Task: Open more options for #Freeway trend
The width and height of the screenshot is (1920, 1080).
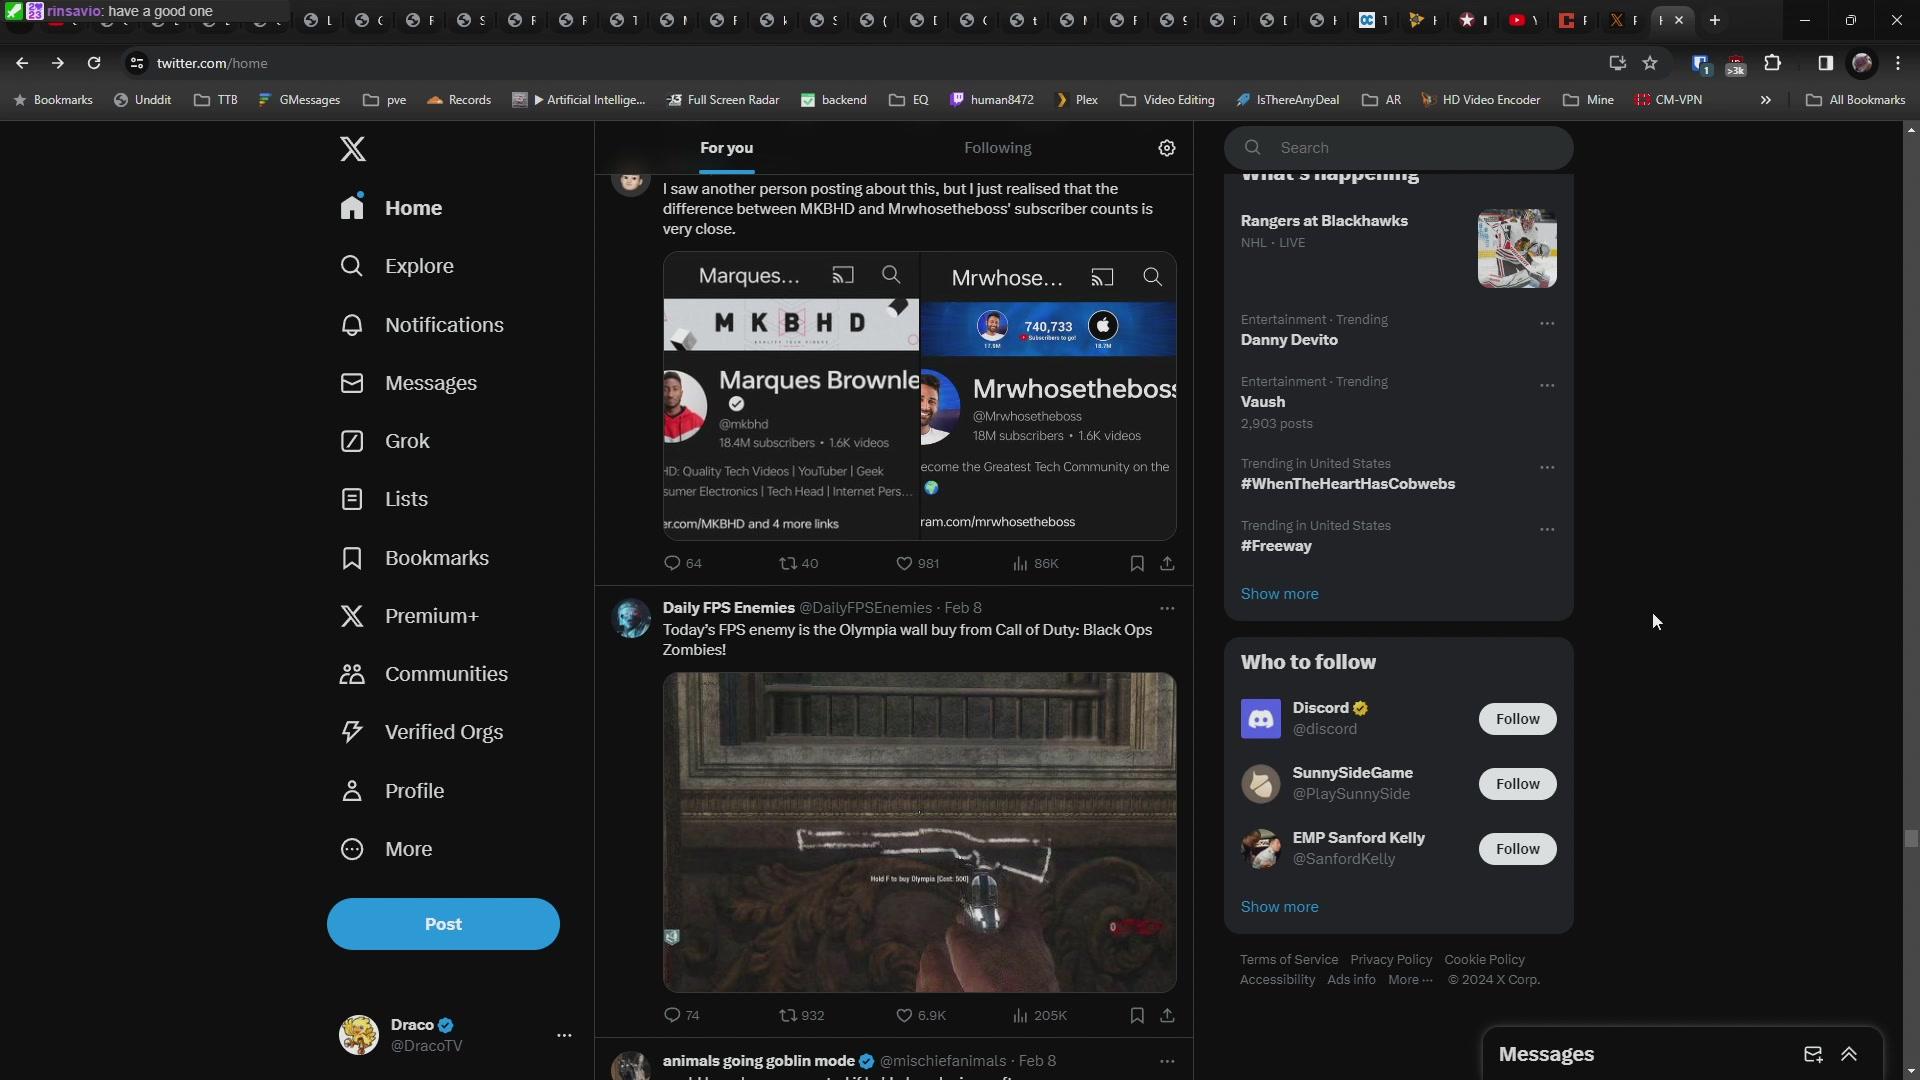Action: click(x=1547, y=529)
